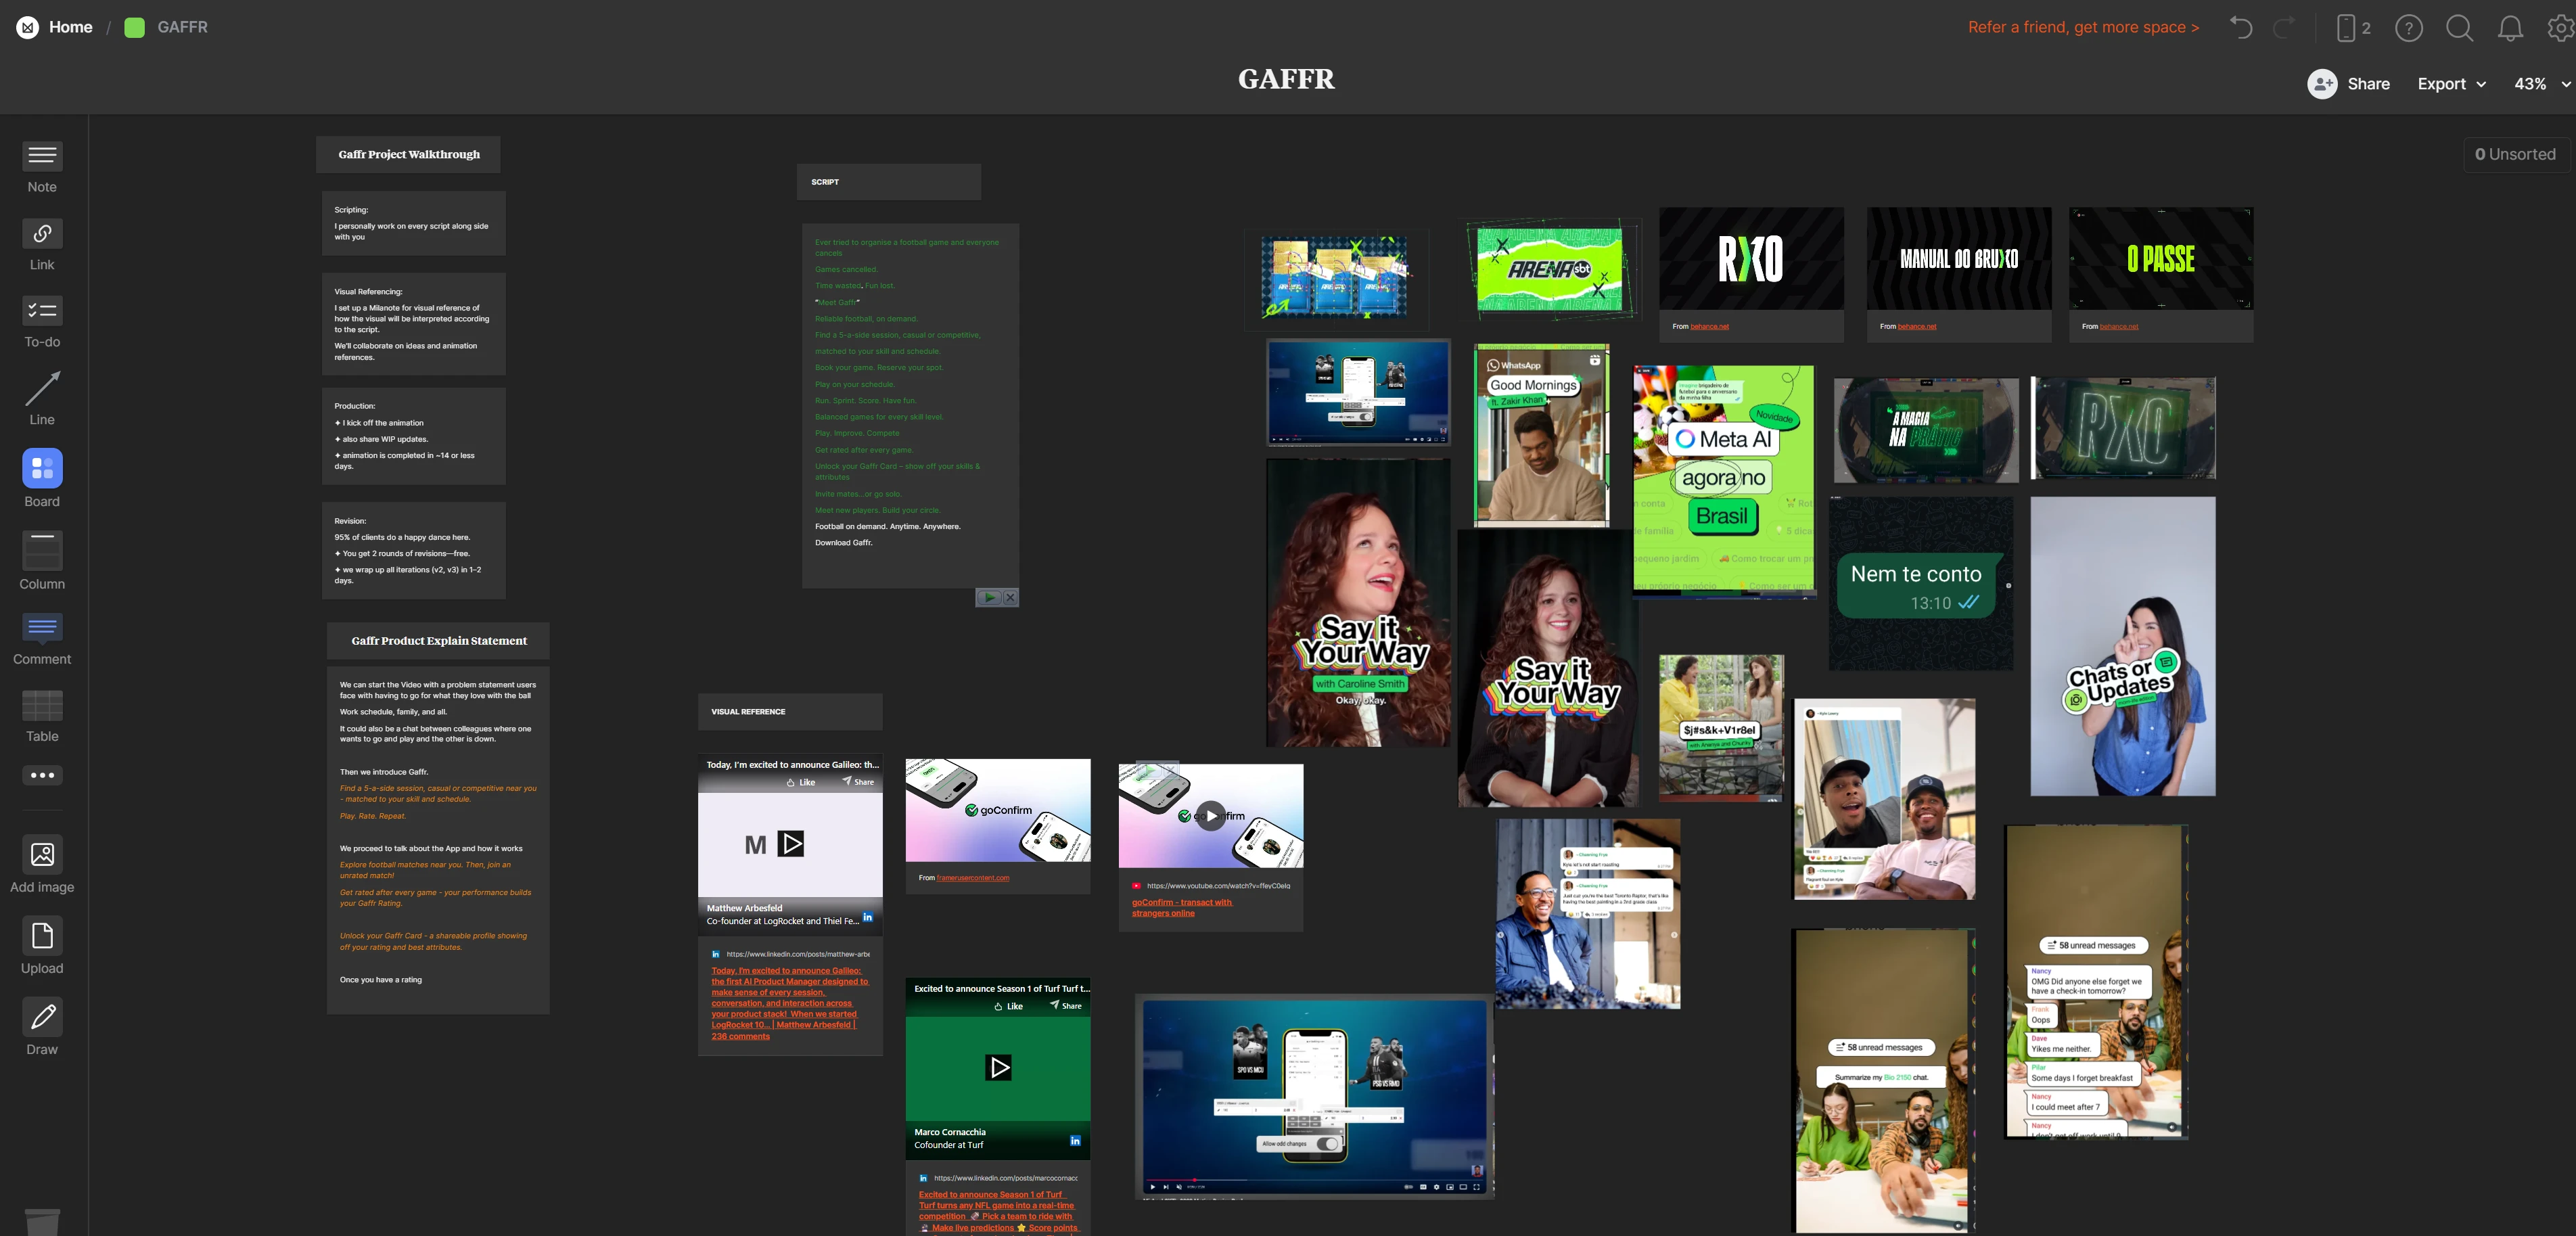Open the search icon

click(2460, 27)
